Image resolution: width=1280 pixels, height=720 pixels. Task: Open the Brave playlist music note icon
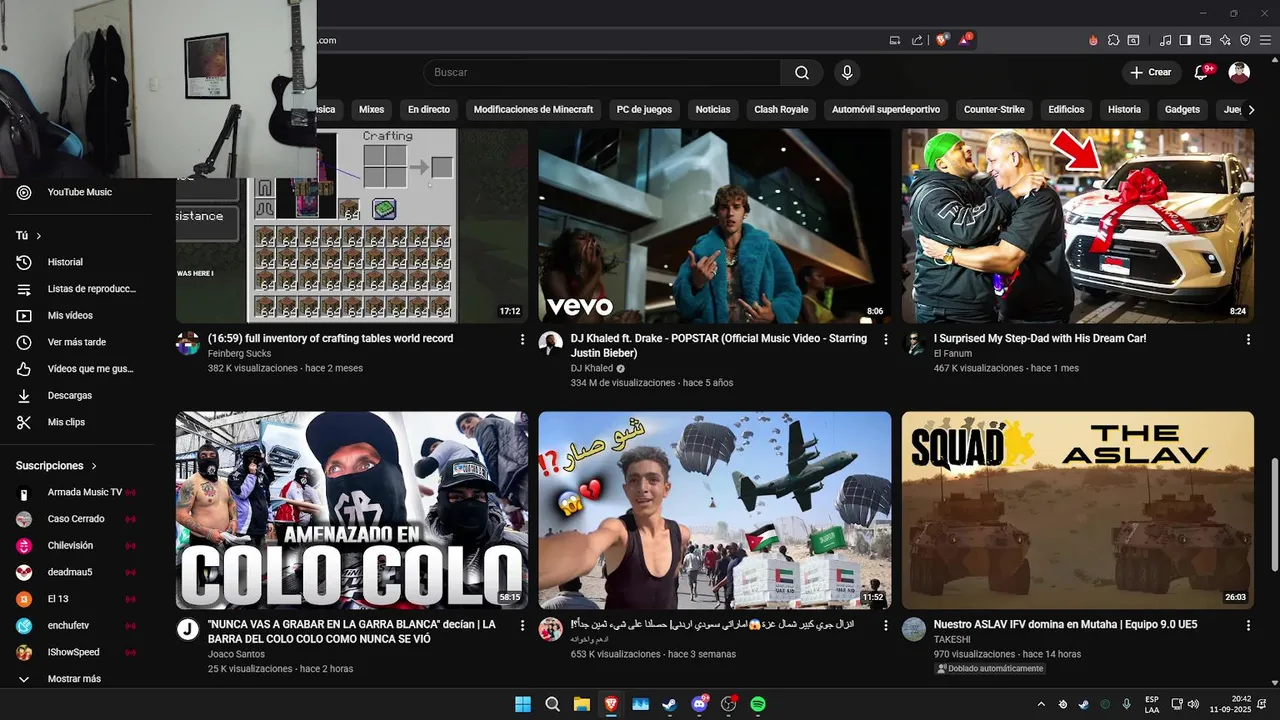[1166, 40]
